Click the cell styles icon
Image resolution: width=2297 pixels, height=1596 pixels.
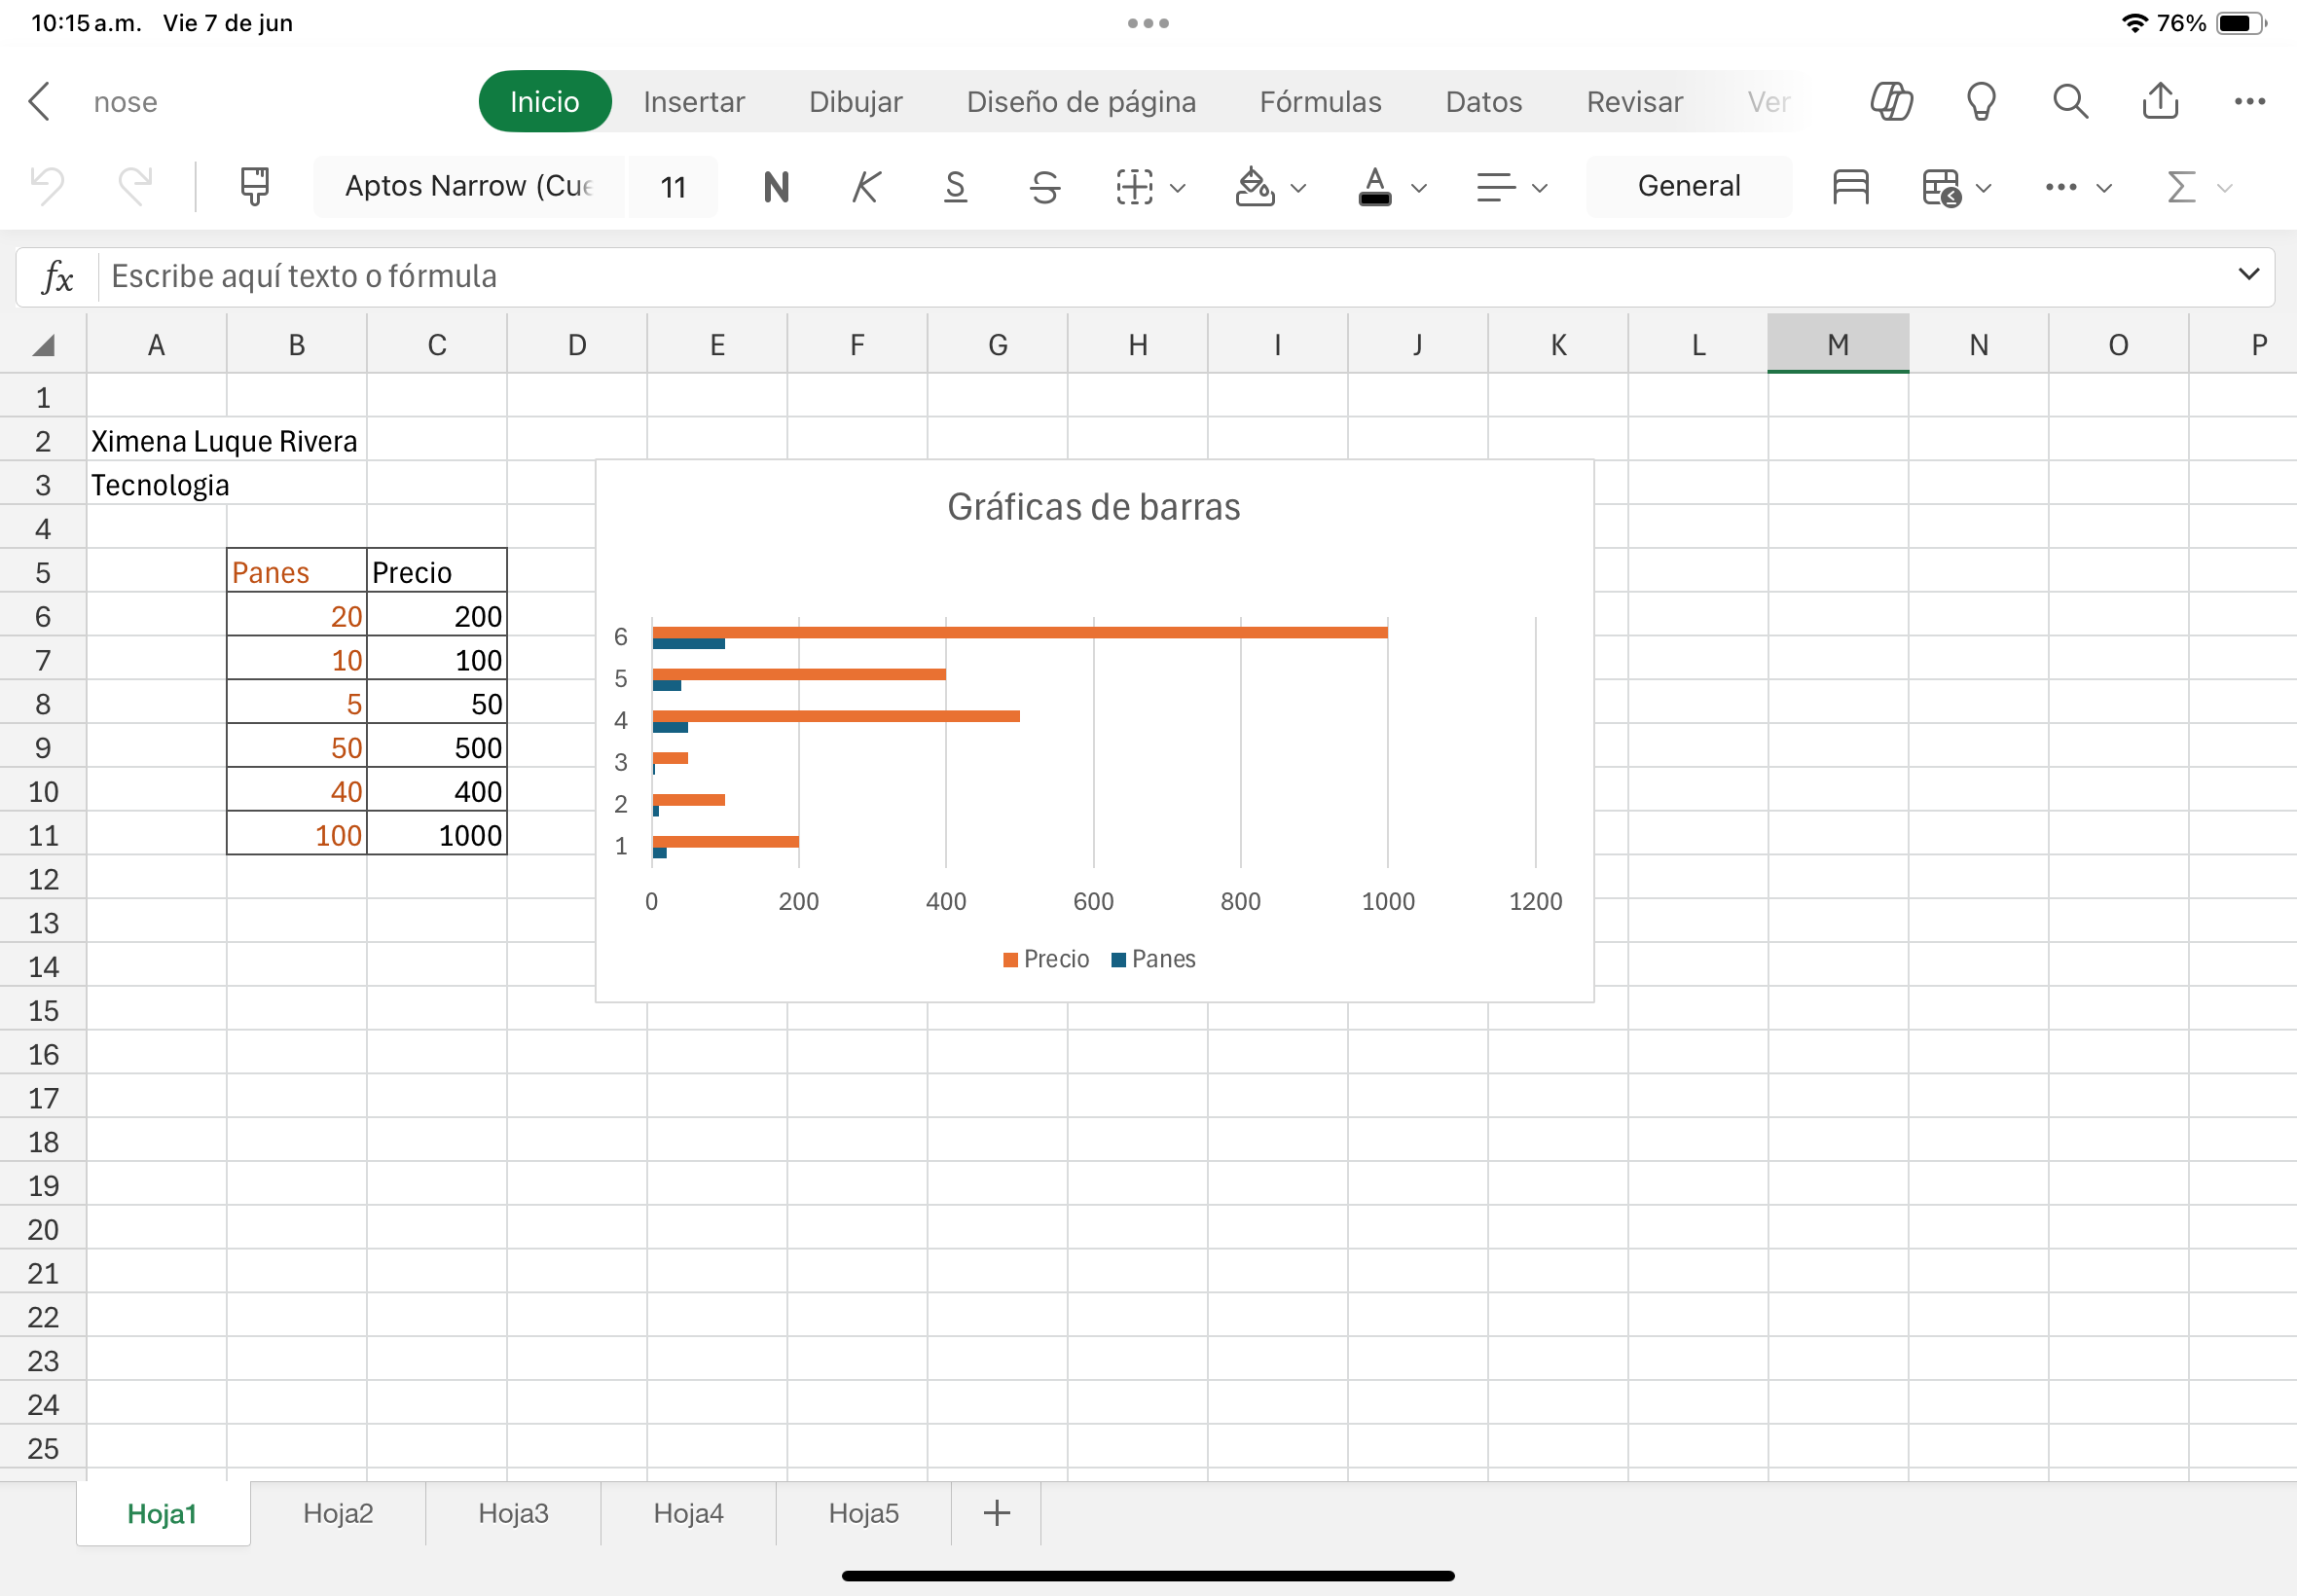[1850, 186]
